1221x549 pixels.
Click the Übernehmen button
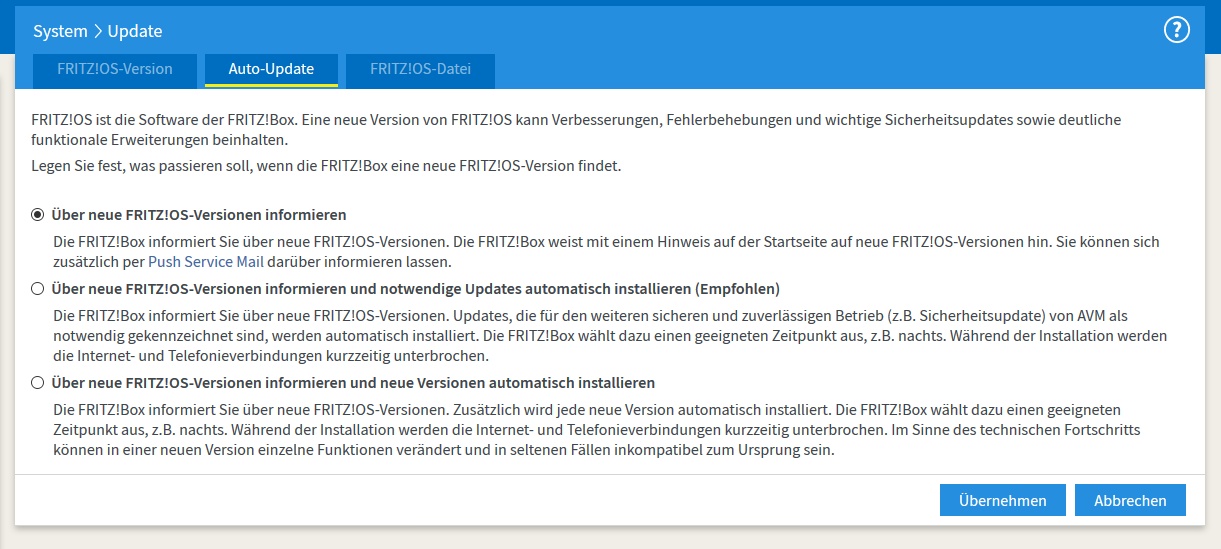coord(1003,500)
